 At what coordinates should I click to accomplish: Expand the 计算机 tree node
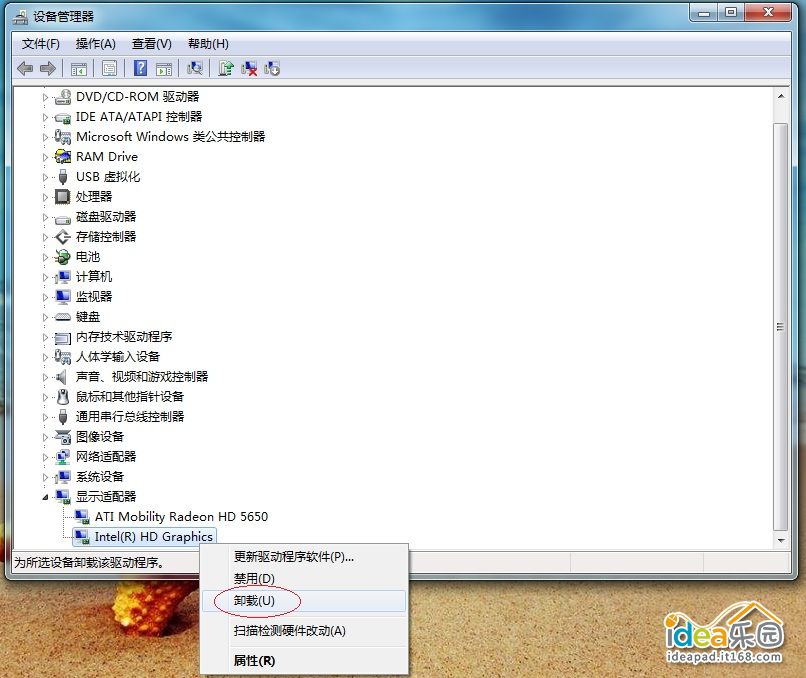(45, 278)
